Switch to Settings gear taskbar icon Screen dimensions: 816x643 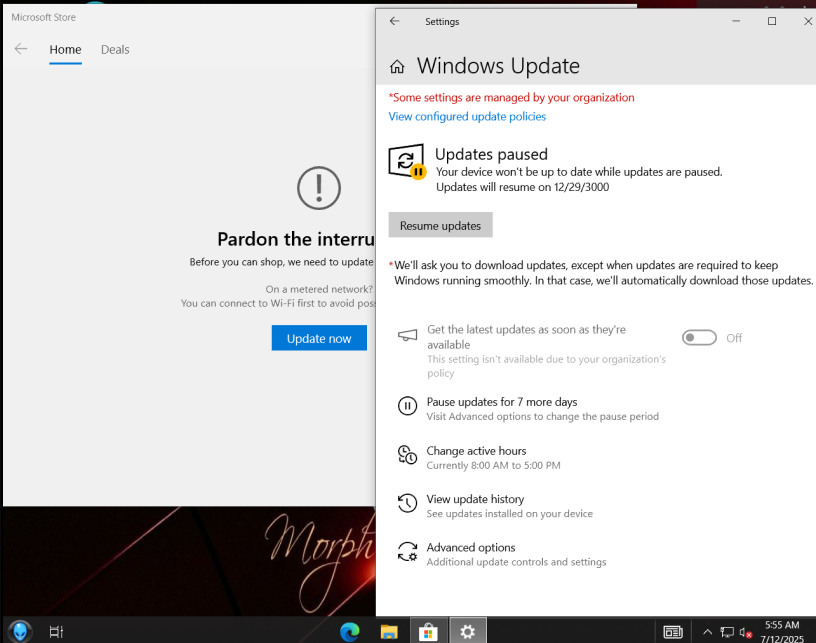click(x=468, y=631)
